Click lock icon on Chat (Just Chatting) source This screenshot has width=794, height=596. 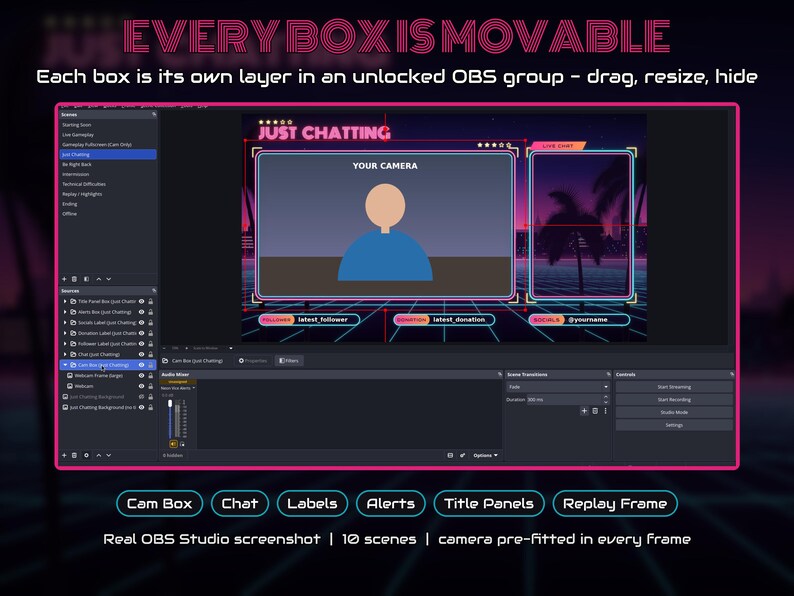[150, 354]
